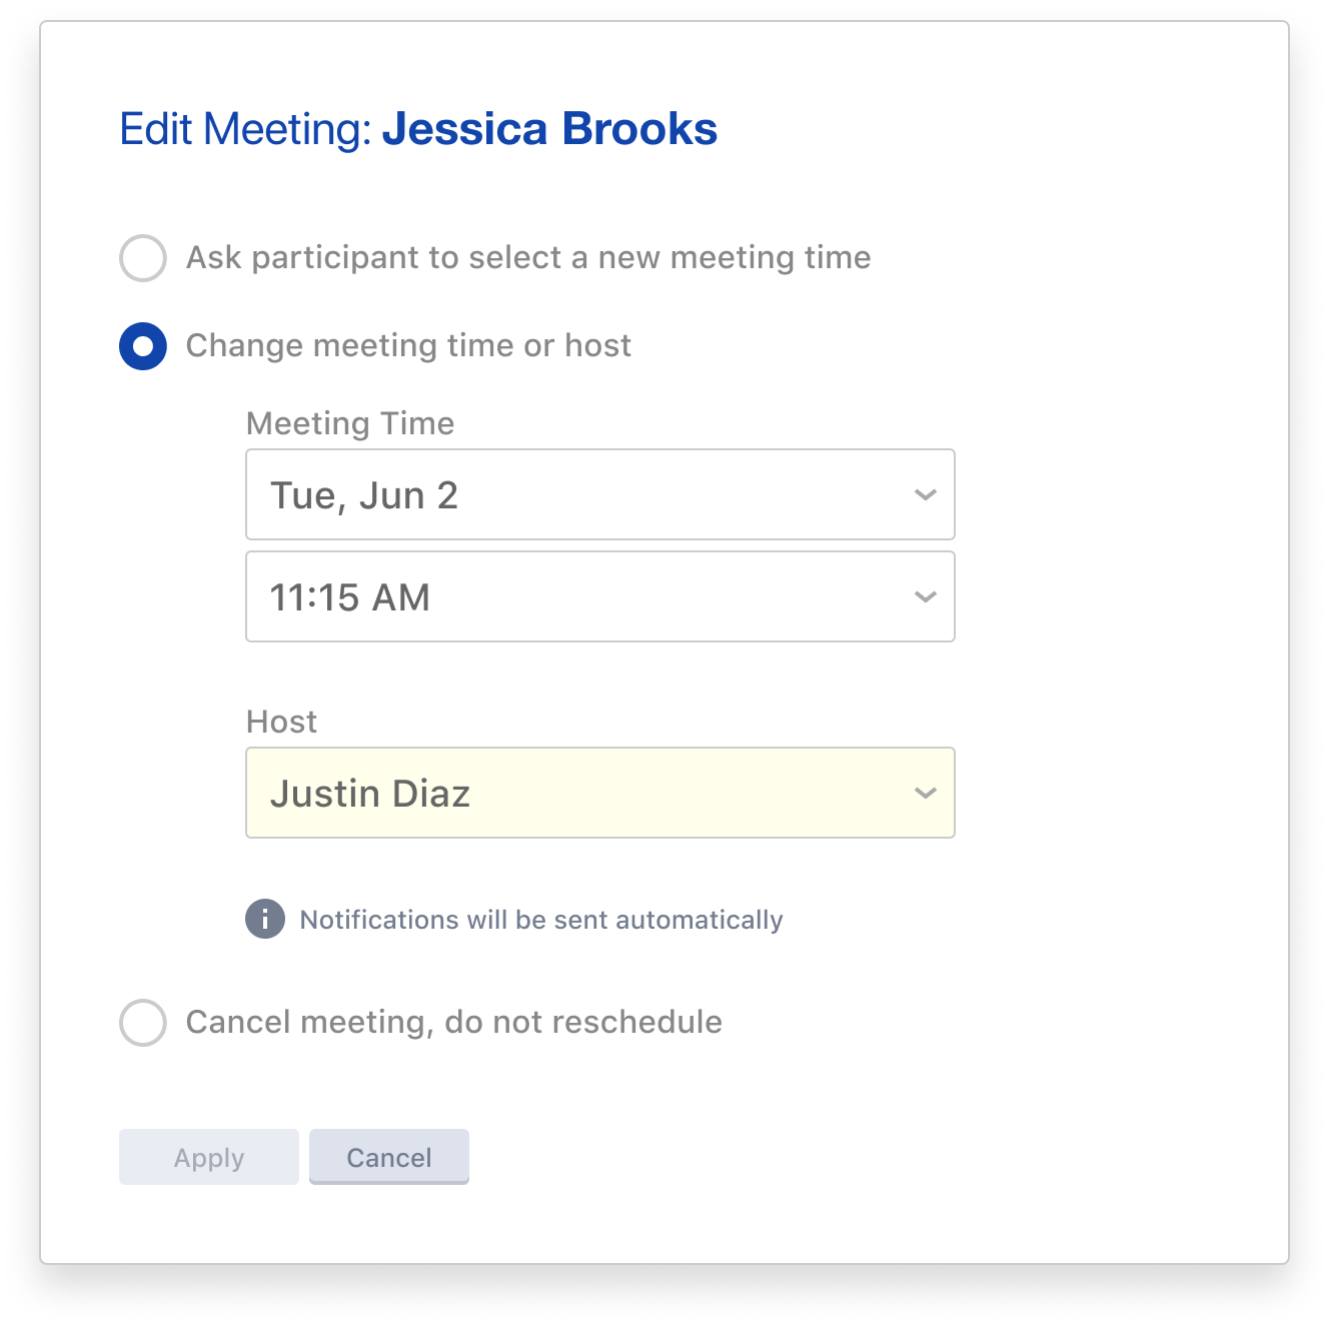Screen dimensions: 1330x1325
Task: Click the Apply button
Action: [209, 1157]
